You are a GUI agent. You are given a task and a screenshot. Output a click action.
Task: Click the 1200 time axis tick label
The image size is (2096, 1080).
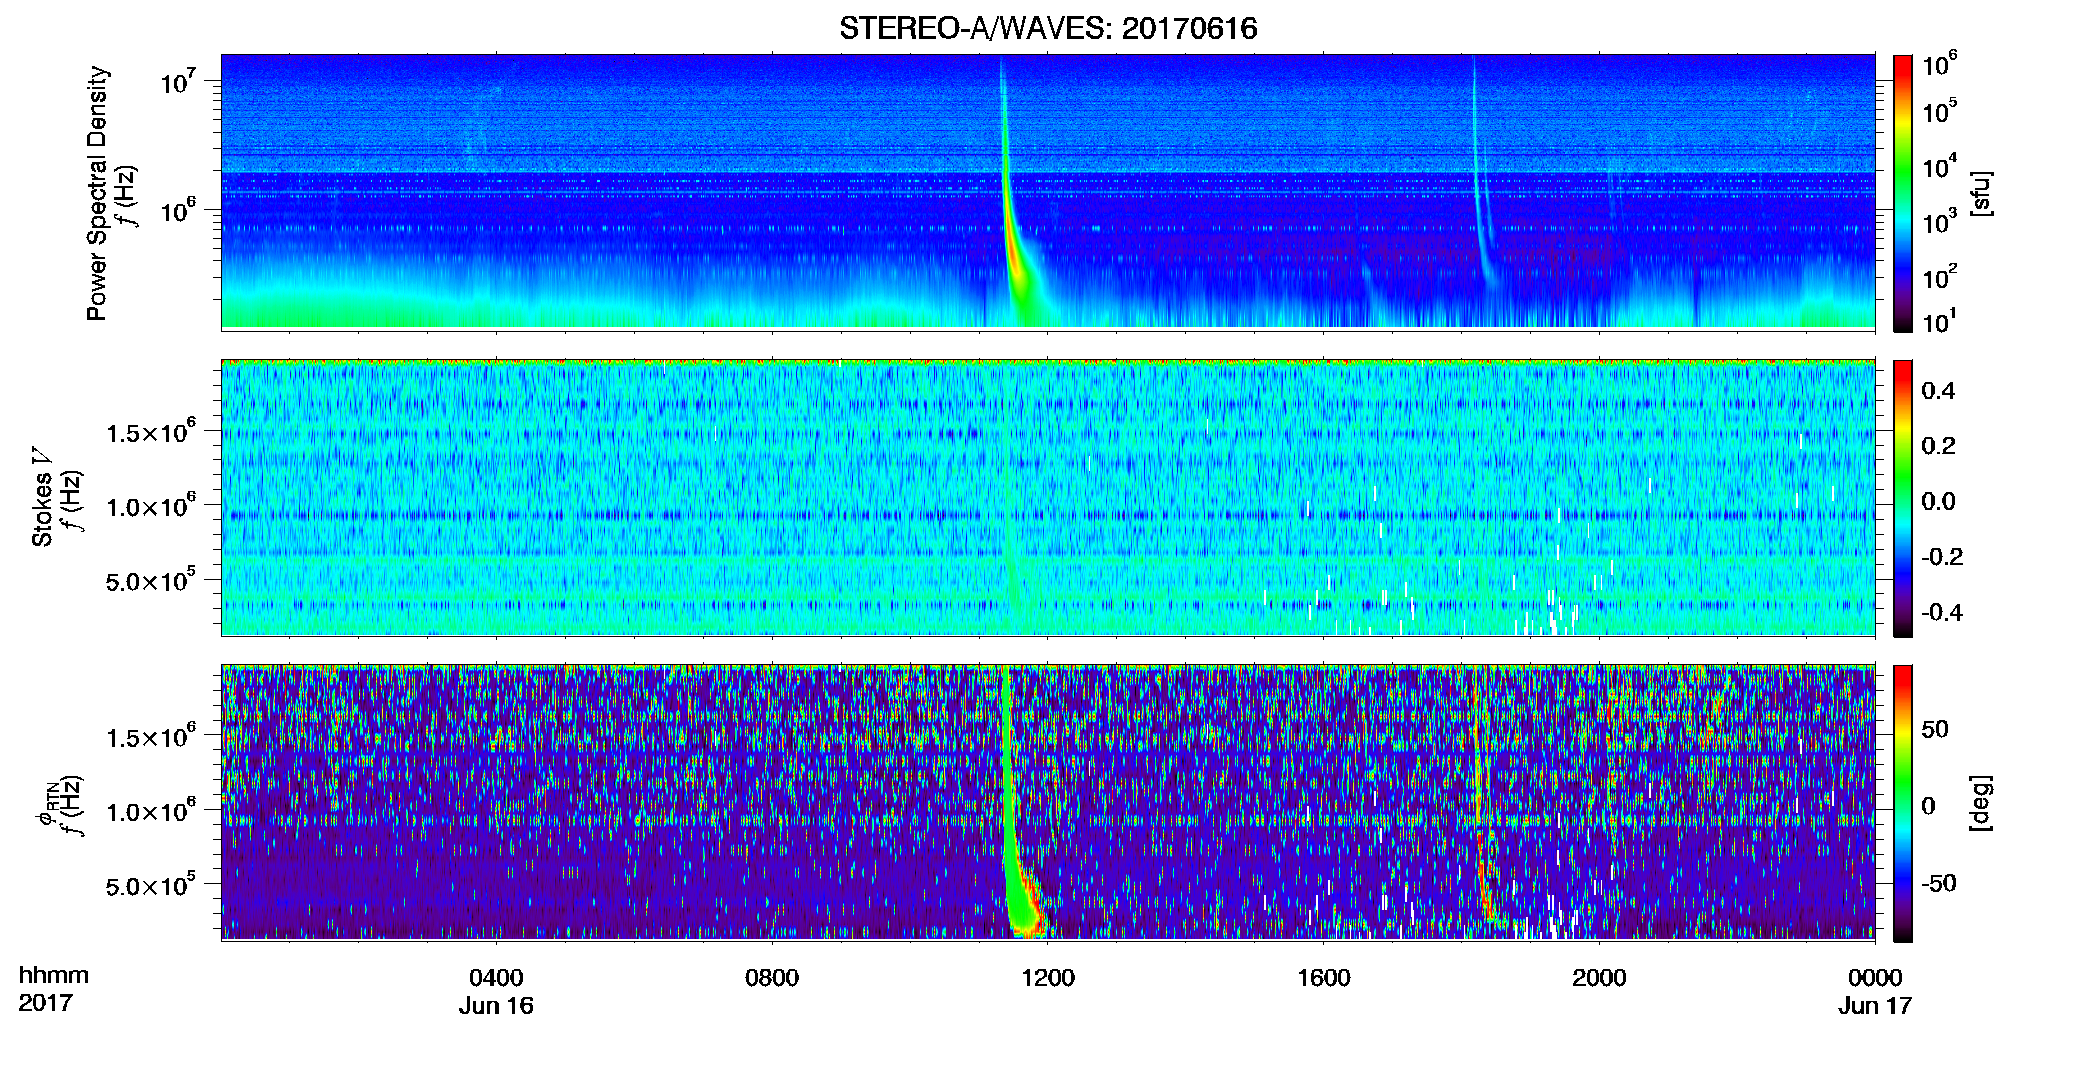1048,977
